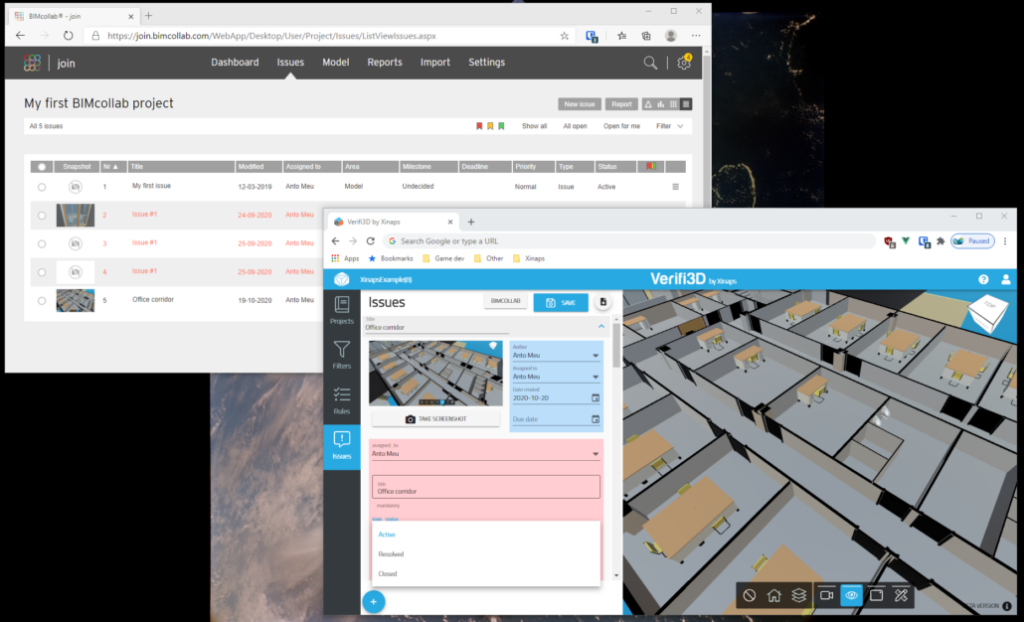This screenshot has height=622, width=1024.
Task: Click the Verifi3D cube logo icon
Action: pyautogui.click(x=342, y=280)
